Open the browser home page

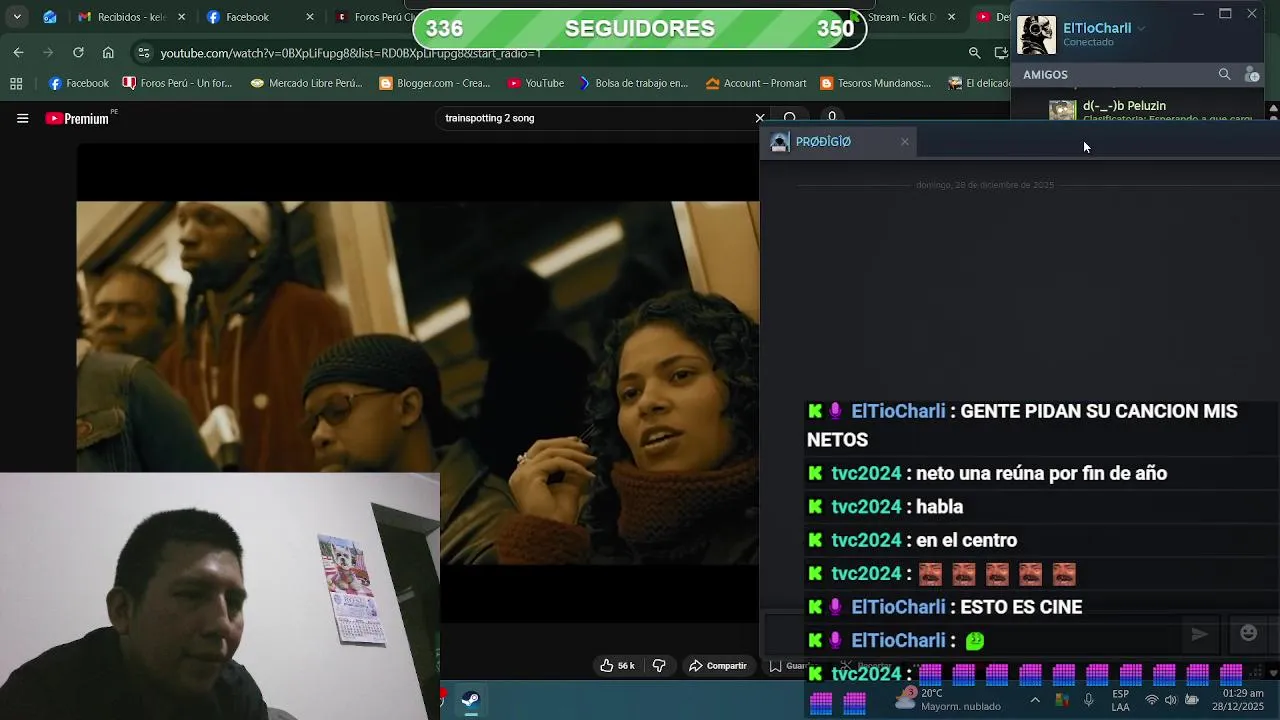click(108, 52)
